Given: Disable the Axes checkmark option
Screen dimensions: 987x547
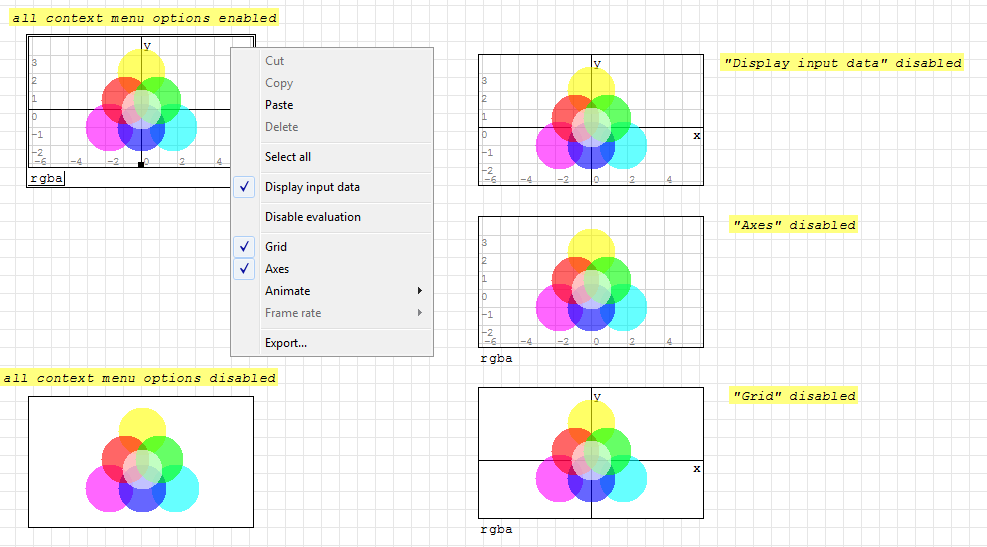Looking at the screenshot, I should [x=244, y=269].
